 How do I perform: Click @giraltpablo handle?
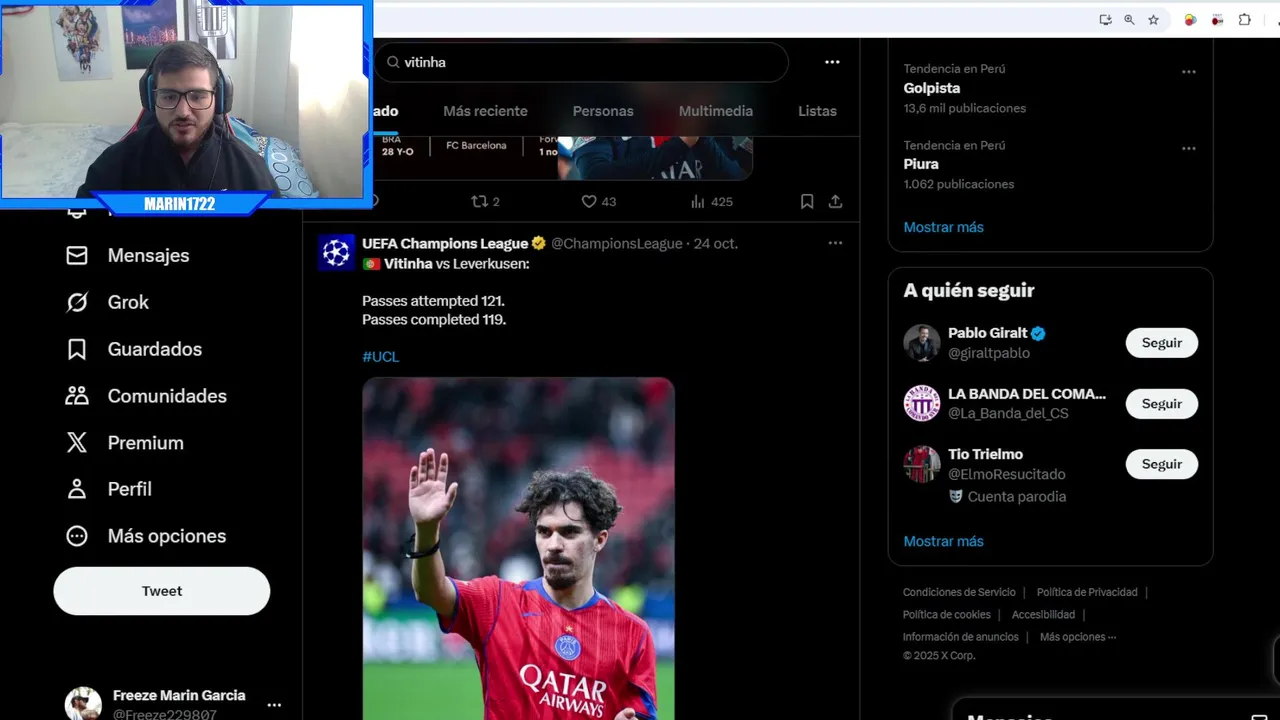click(989, 353)
